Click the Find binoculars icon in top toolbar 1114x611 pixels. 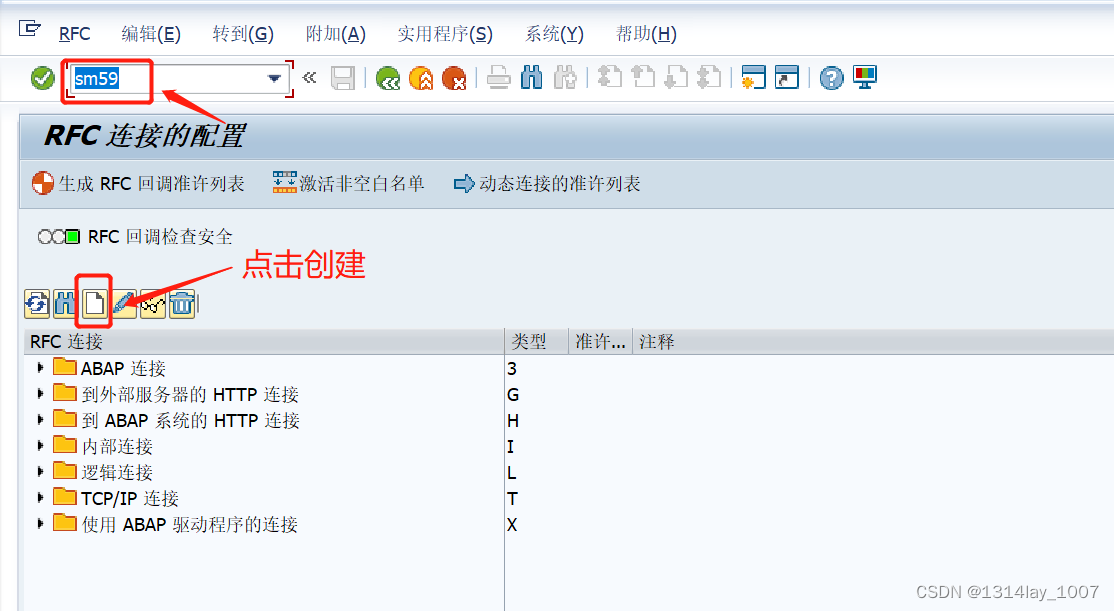click(531, 78)
